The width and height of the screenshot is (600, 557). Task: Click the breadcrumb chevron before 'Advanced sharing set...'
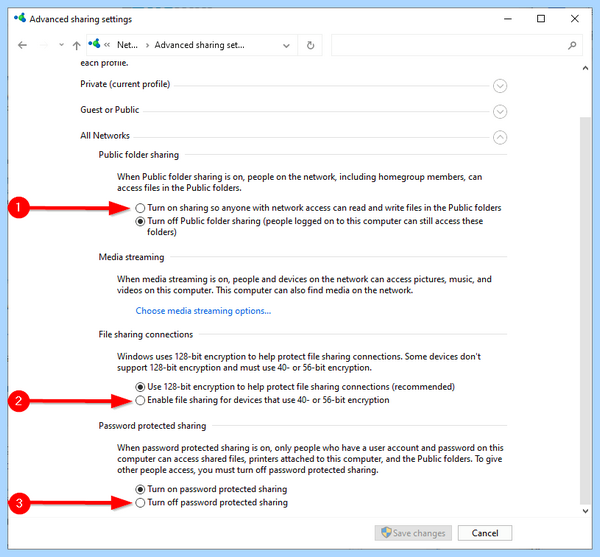point(147,46)
